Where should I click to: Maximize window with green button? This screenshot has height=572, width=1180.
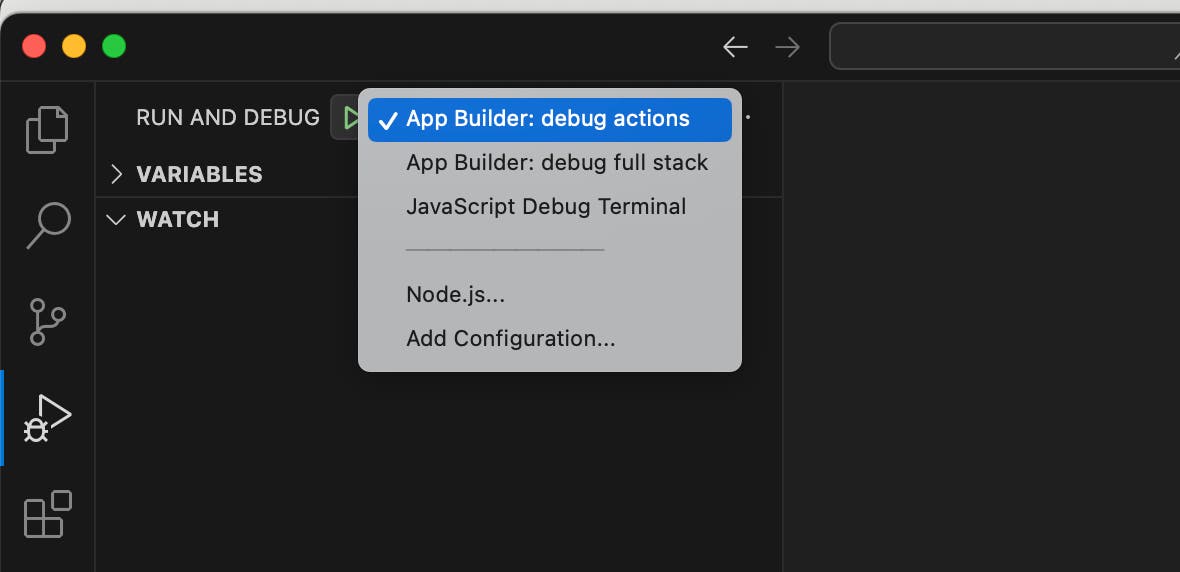114,47
